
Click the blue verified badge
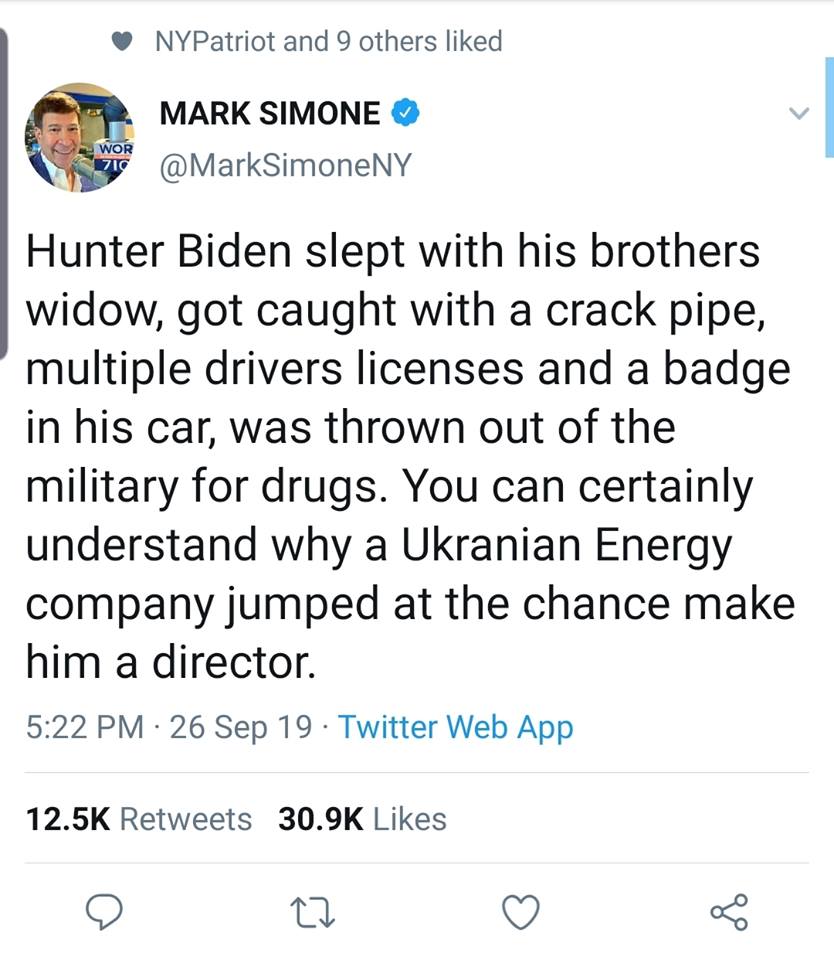(x=404, y=114)
